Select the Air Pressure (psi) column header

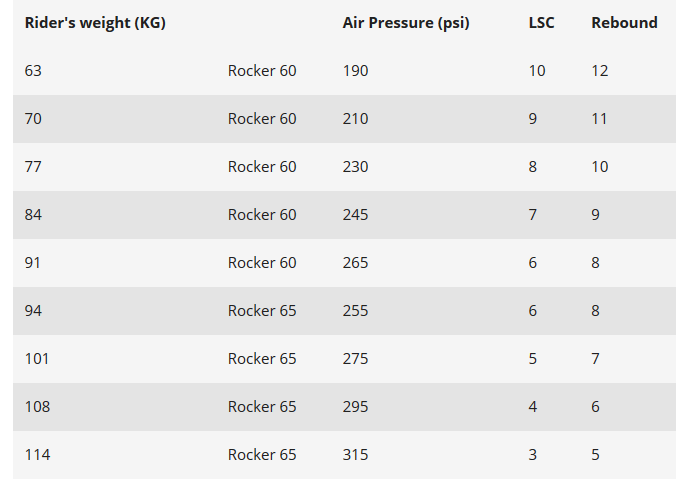click(406, 23)
